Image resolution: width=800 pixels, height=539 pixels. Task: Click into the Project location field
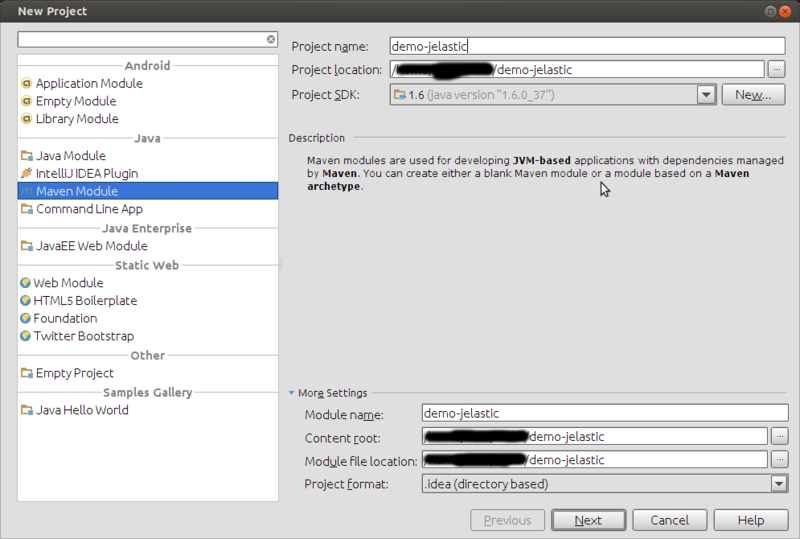point(577,69)
